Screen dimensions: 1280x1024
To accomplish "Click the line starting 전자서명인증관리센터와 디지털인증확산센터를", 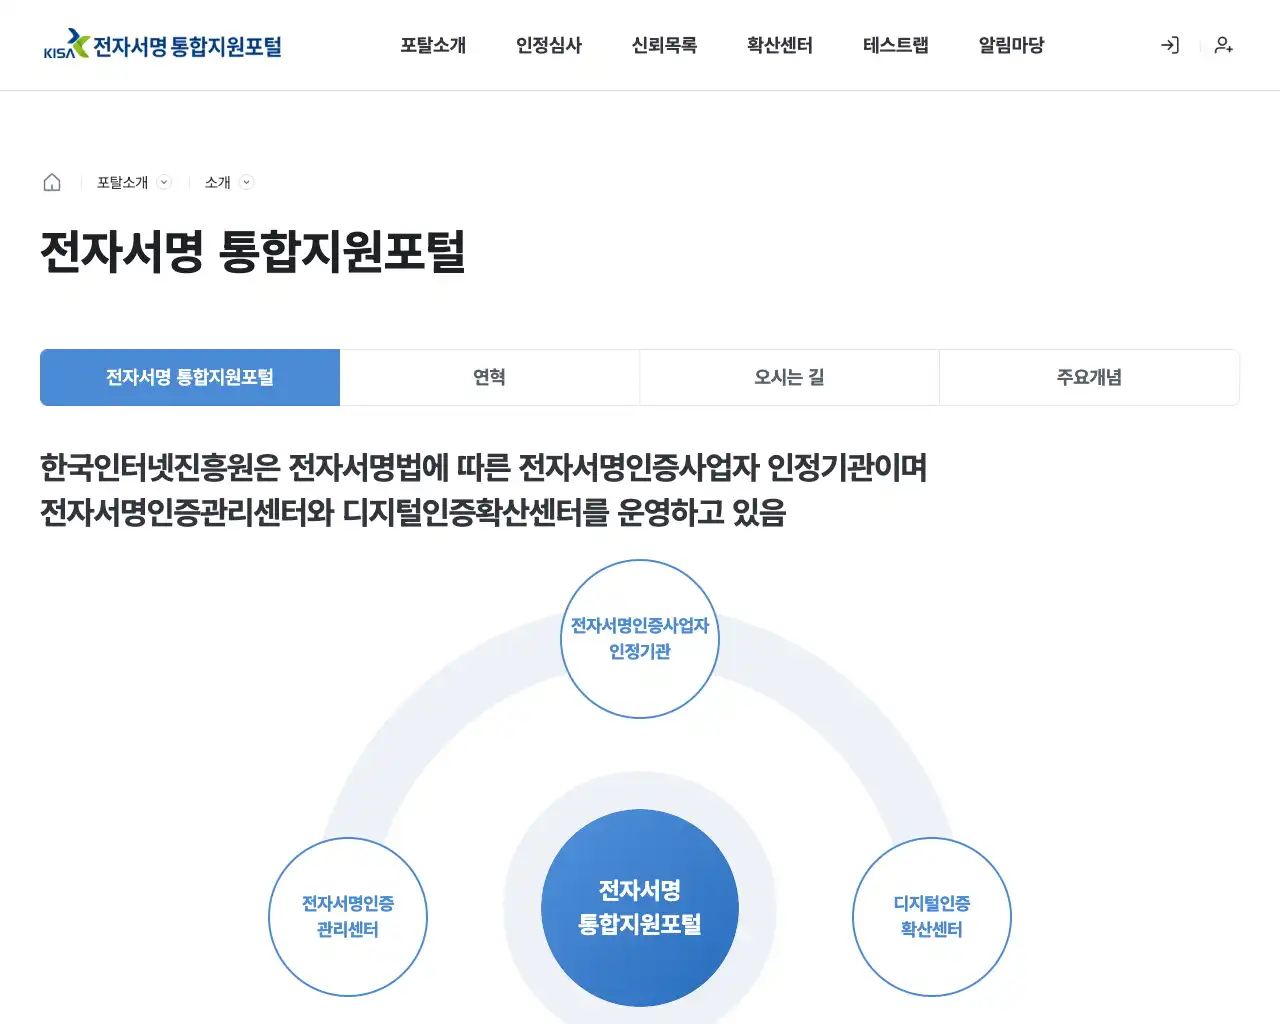I will point(413,512).
